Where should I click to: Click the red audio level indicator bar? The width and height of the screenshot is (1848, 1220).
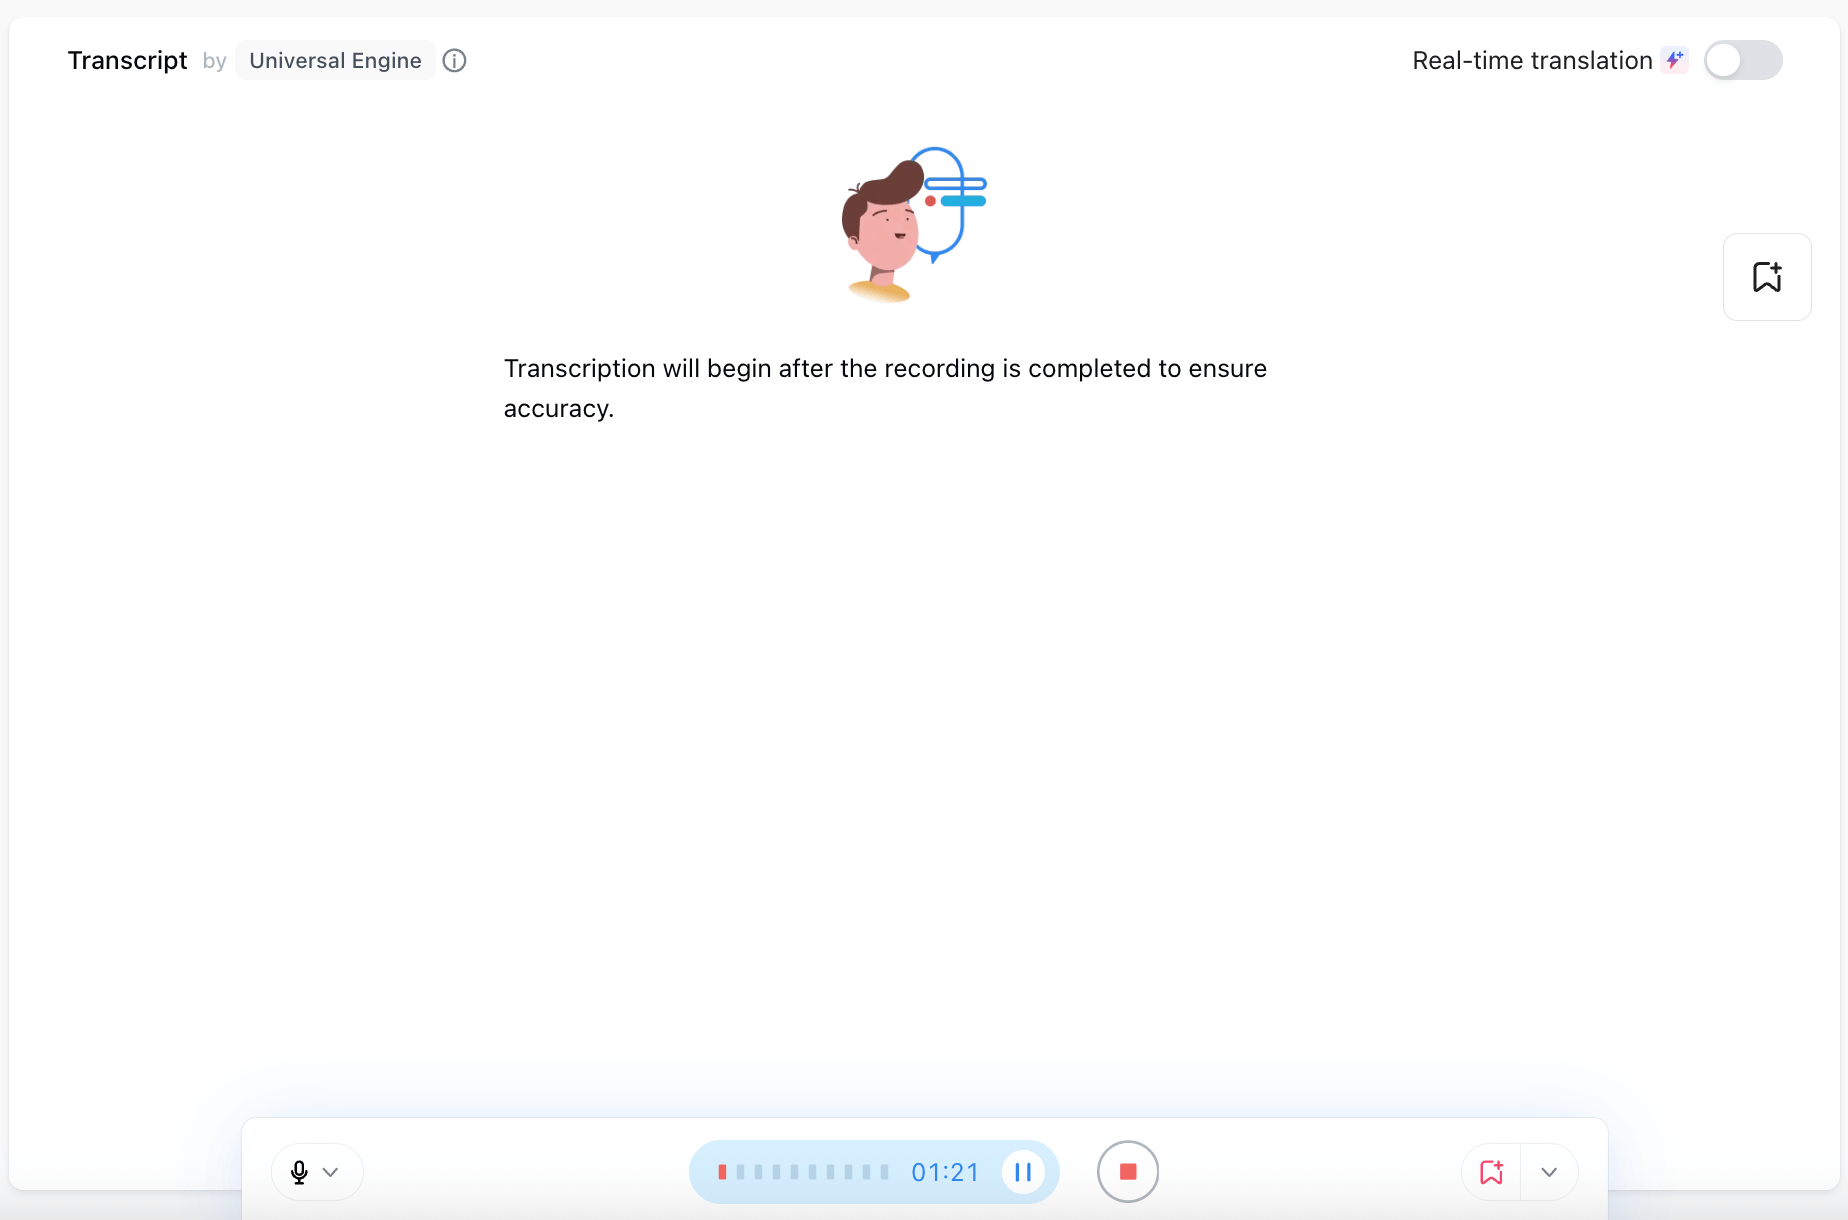pos(722,1172)
